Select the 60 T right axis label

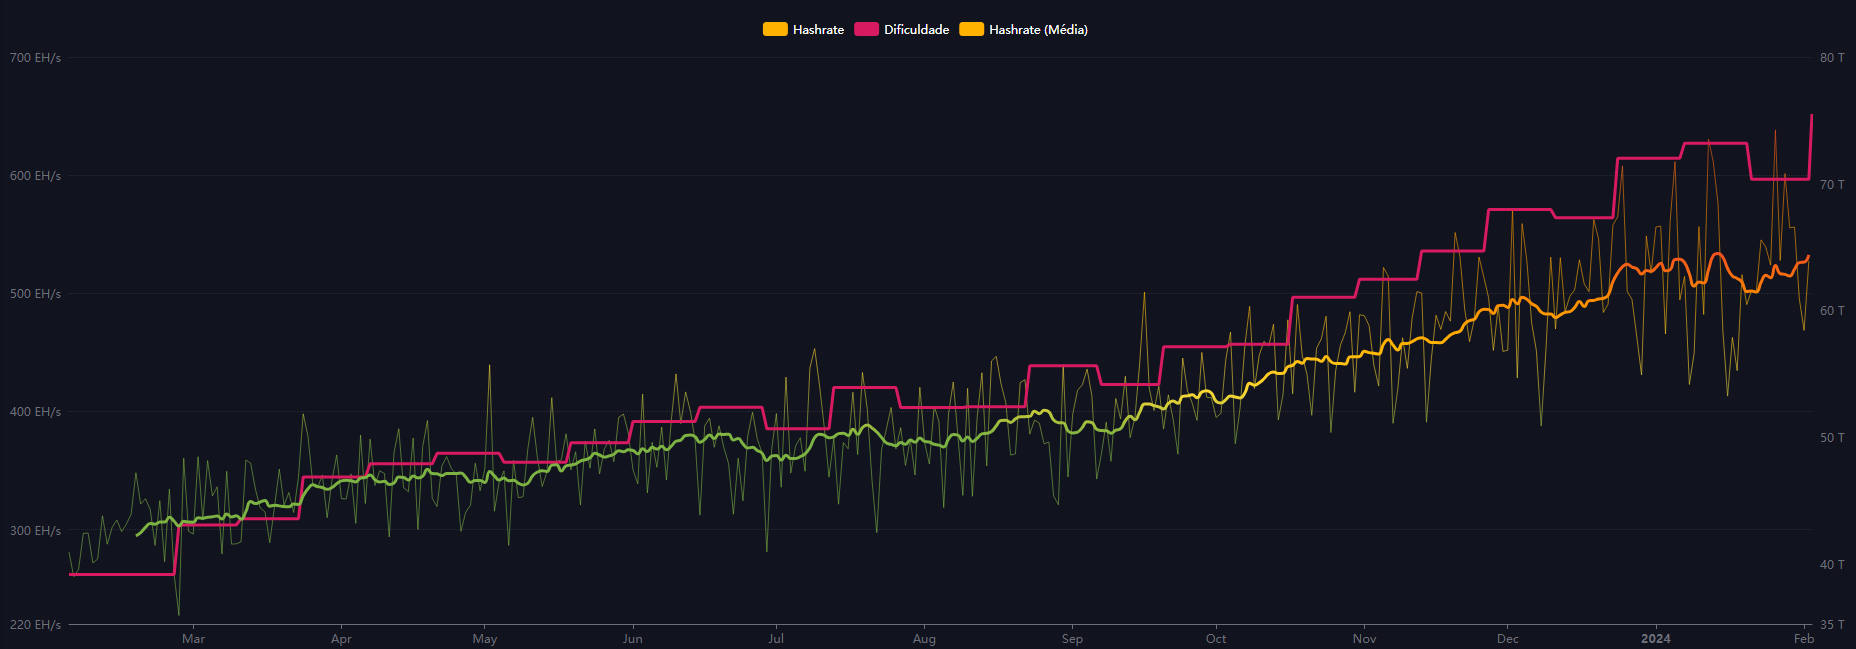(x=1832, y=311)
